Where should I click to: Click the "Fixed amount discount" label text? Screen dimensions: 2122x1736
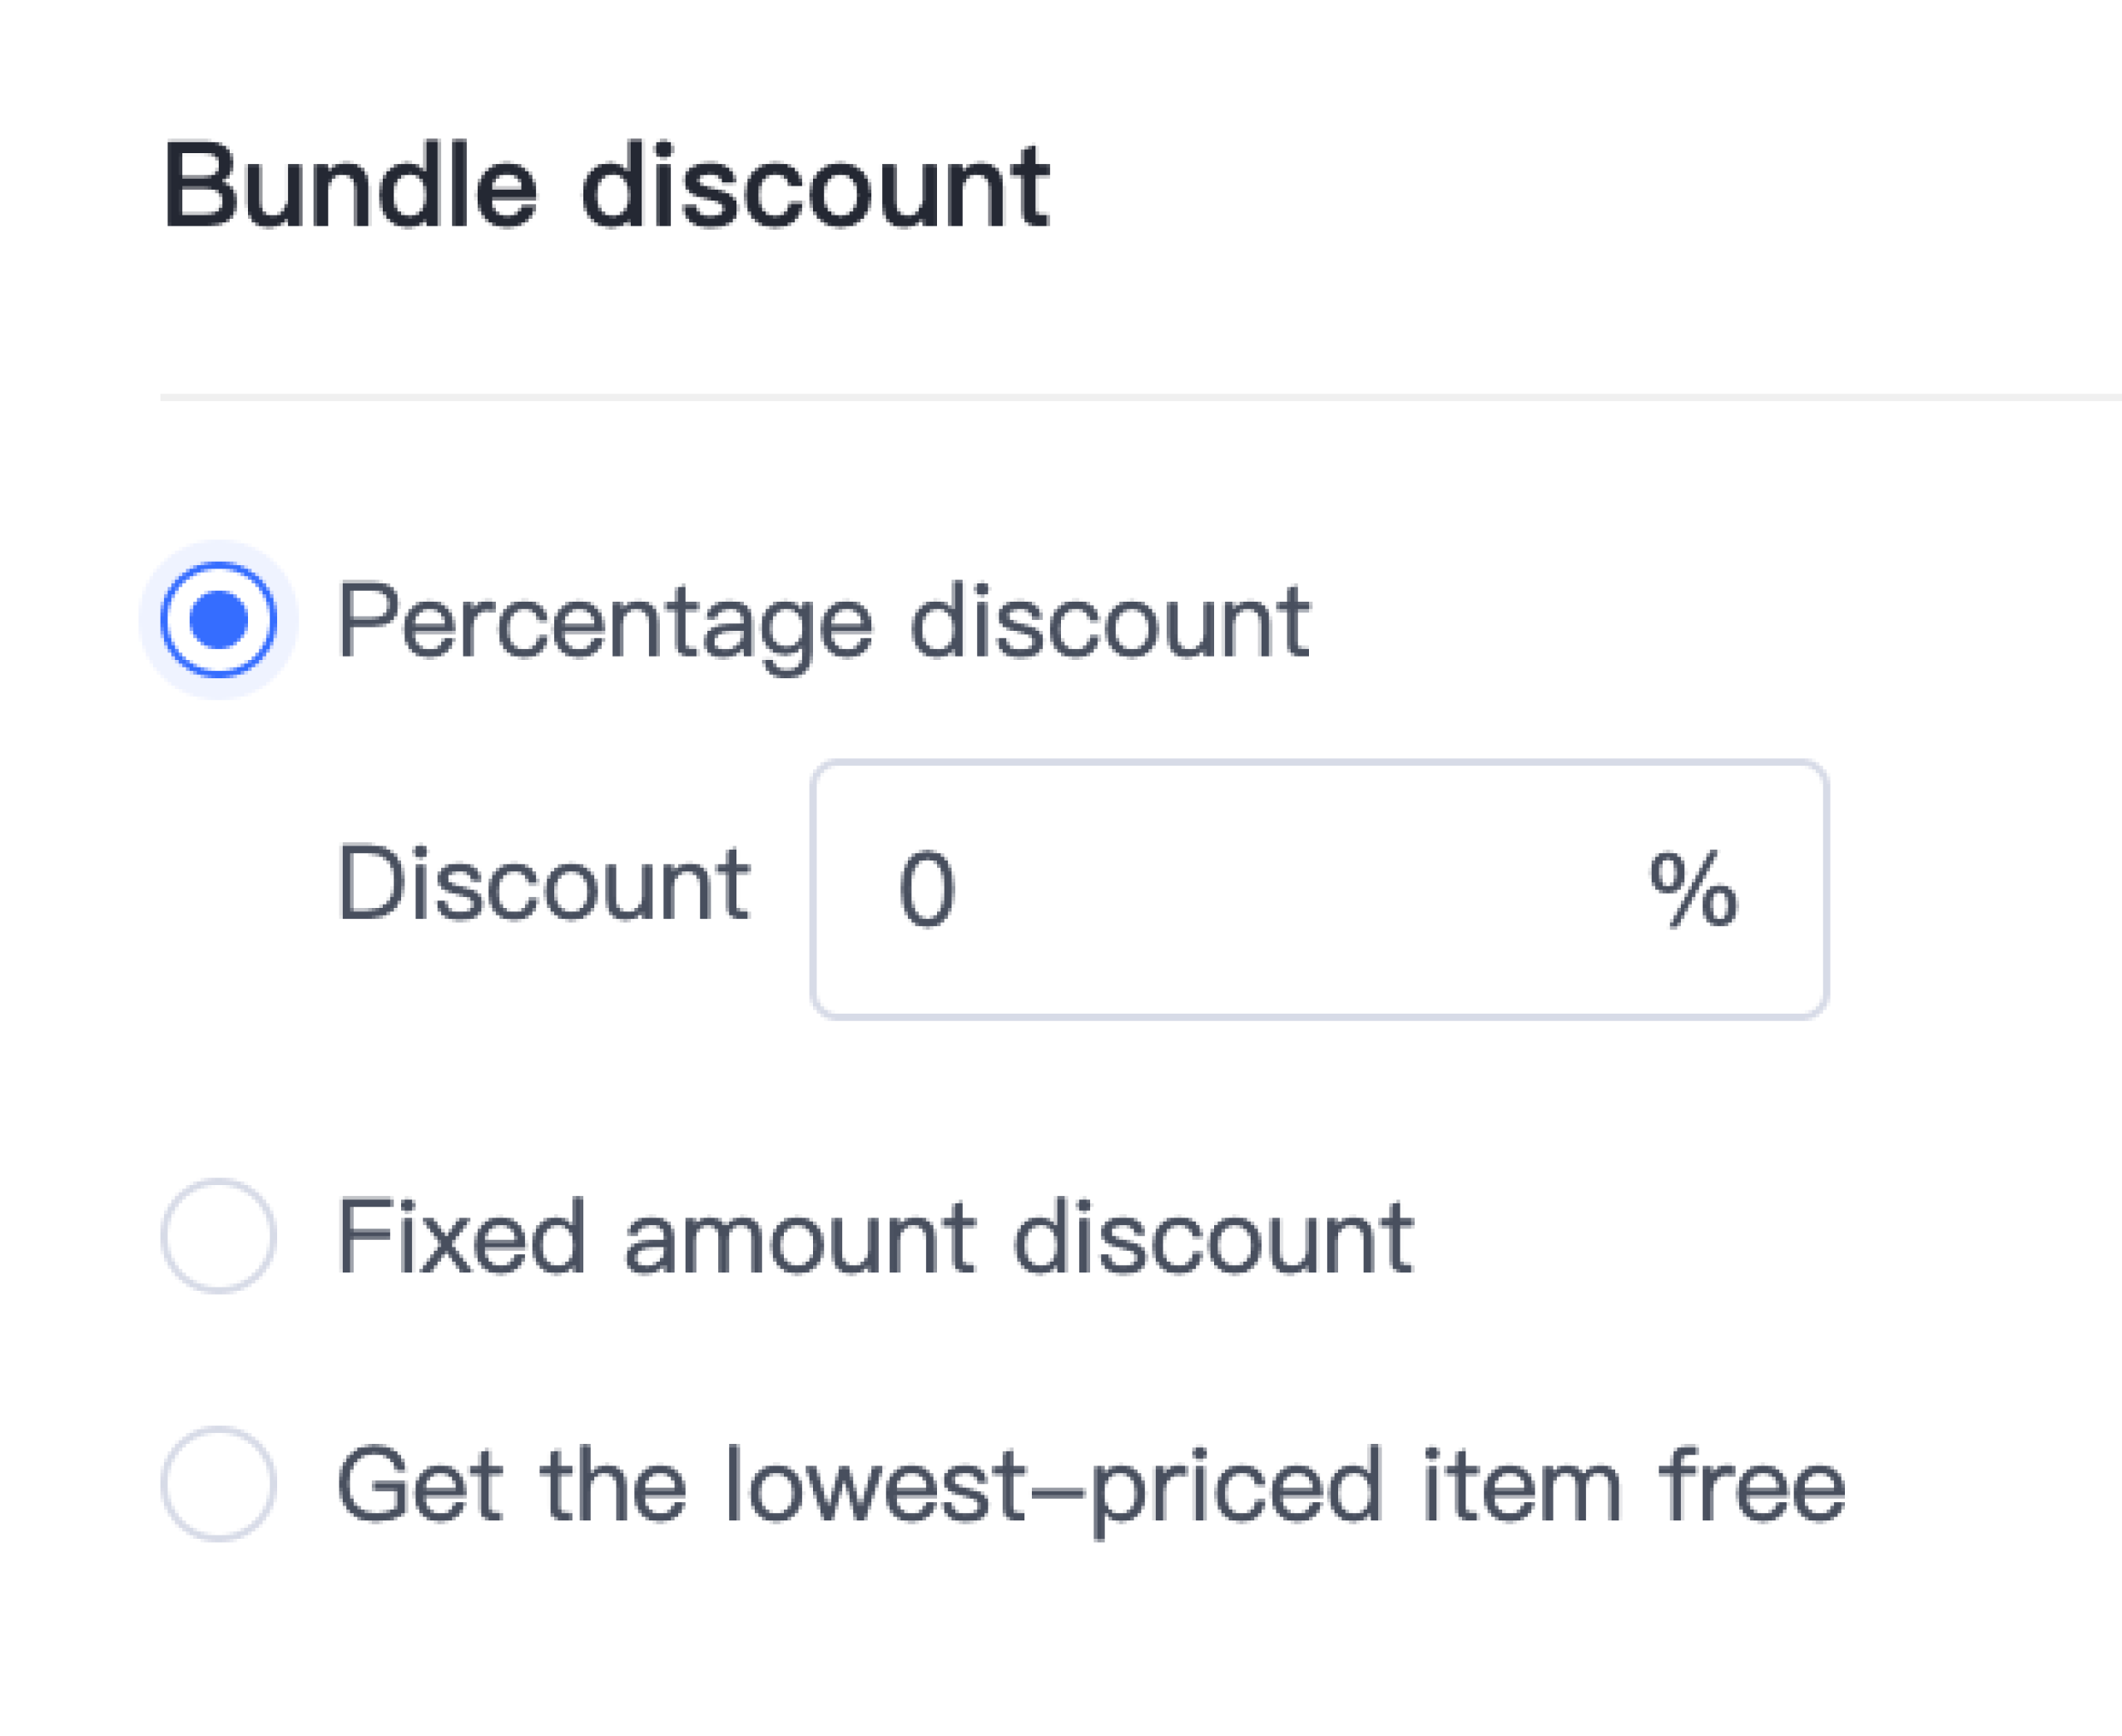[x=876, y=1238]
